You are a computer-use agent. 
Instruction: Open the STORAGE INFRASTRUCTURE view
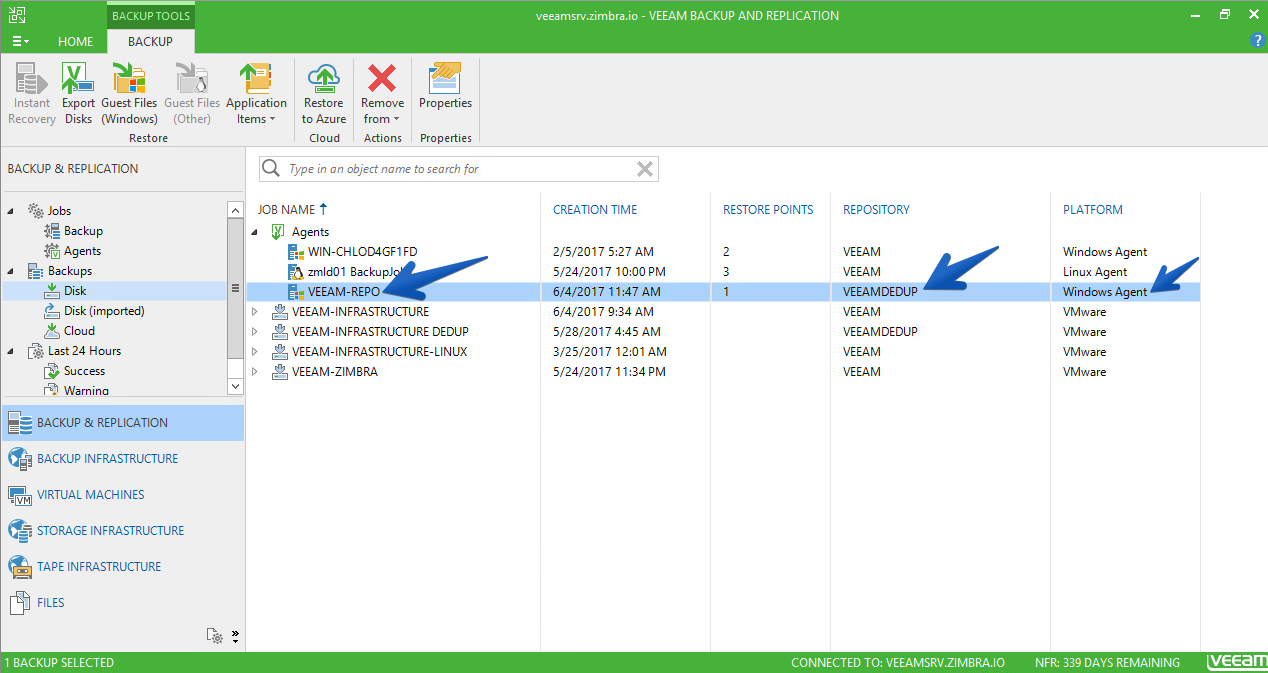[x=122, y=531]
